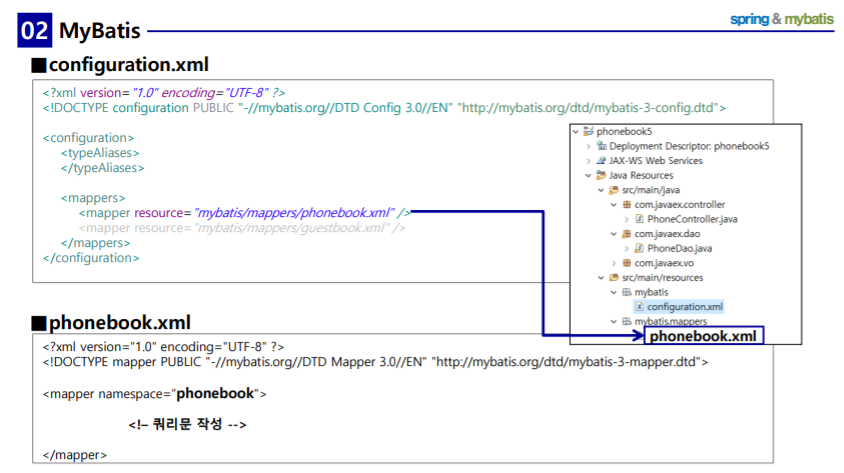The image size is (844, 473).
Task: Click the '</typeAliases>' closing tag
Action: 102,168
